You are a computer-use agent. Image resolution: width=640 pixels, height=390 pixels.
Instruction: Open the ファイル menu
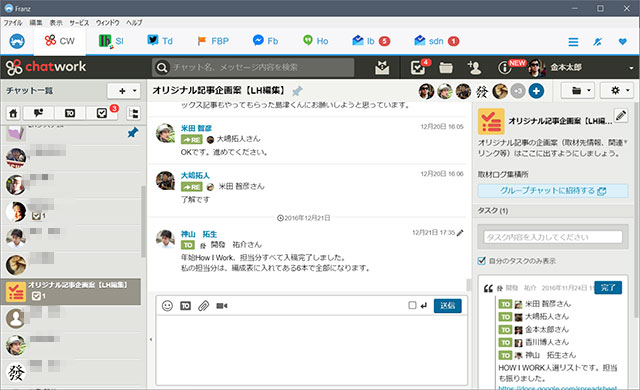(x=13, y=22)
